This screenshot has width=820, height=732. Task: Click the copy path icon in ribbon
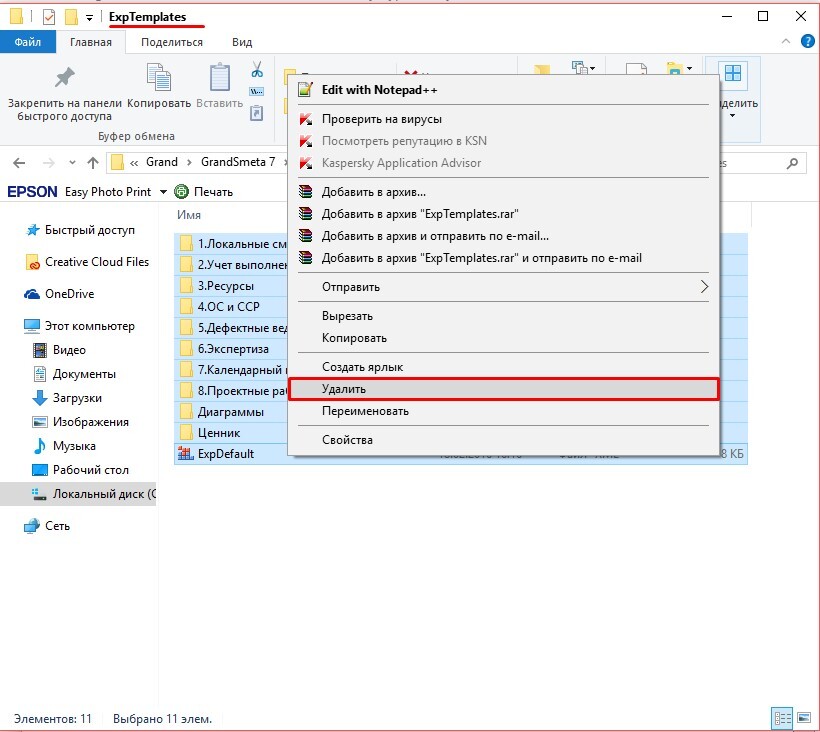click(x=256, y=92)
